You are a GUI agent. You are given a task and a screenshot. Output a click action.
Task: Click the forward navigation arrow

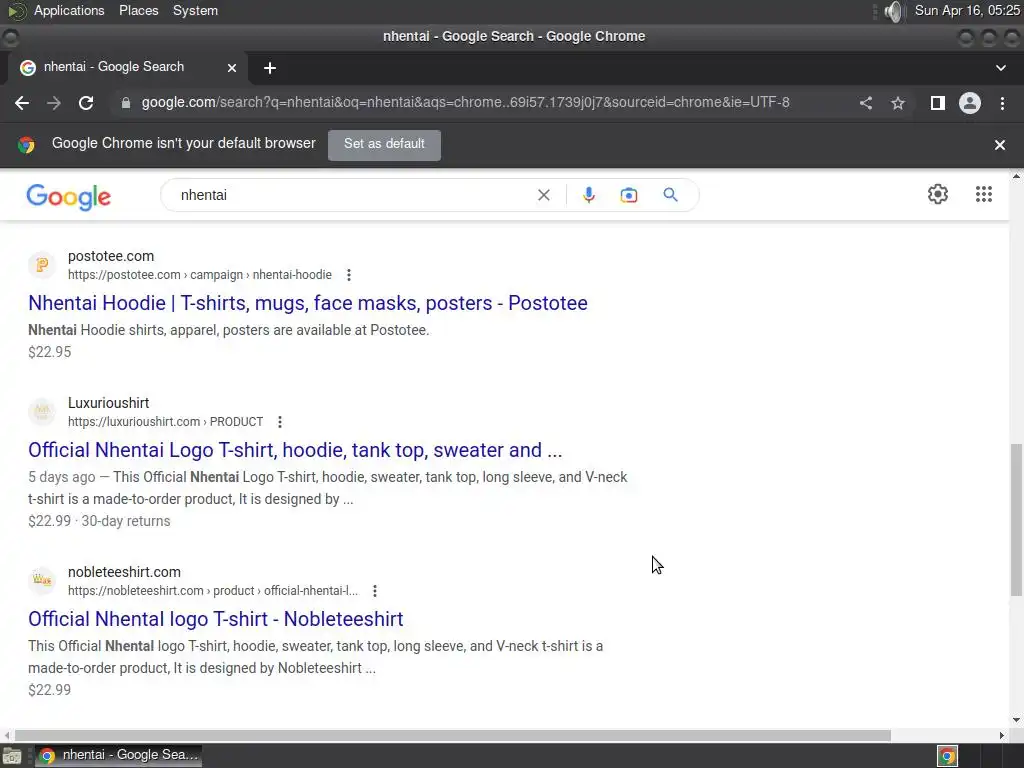[54, 103]
